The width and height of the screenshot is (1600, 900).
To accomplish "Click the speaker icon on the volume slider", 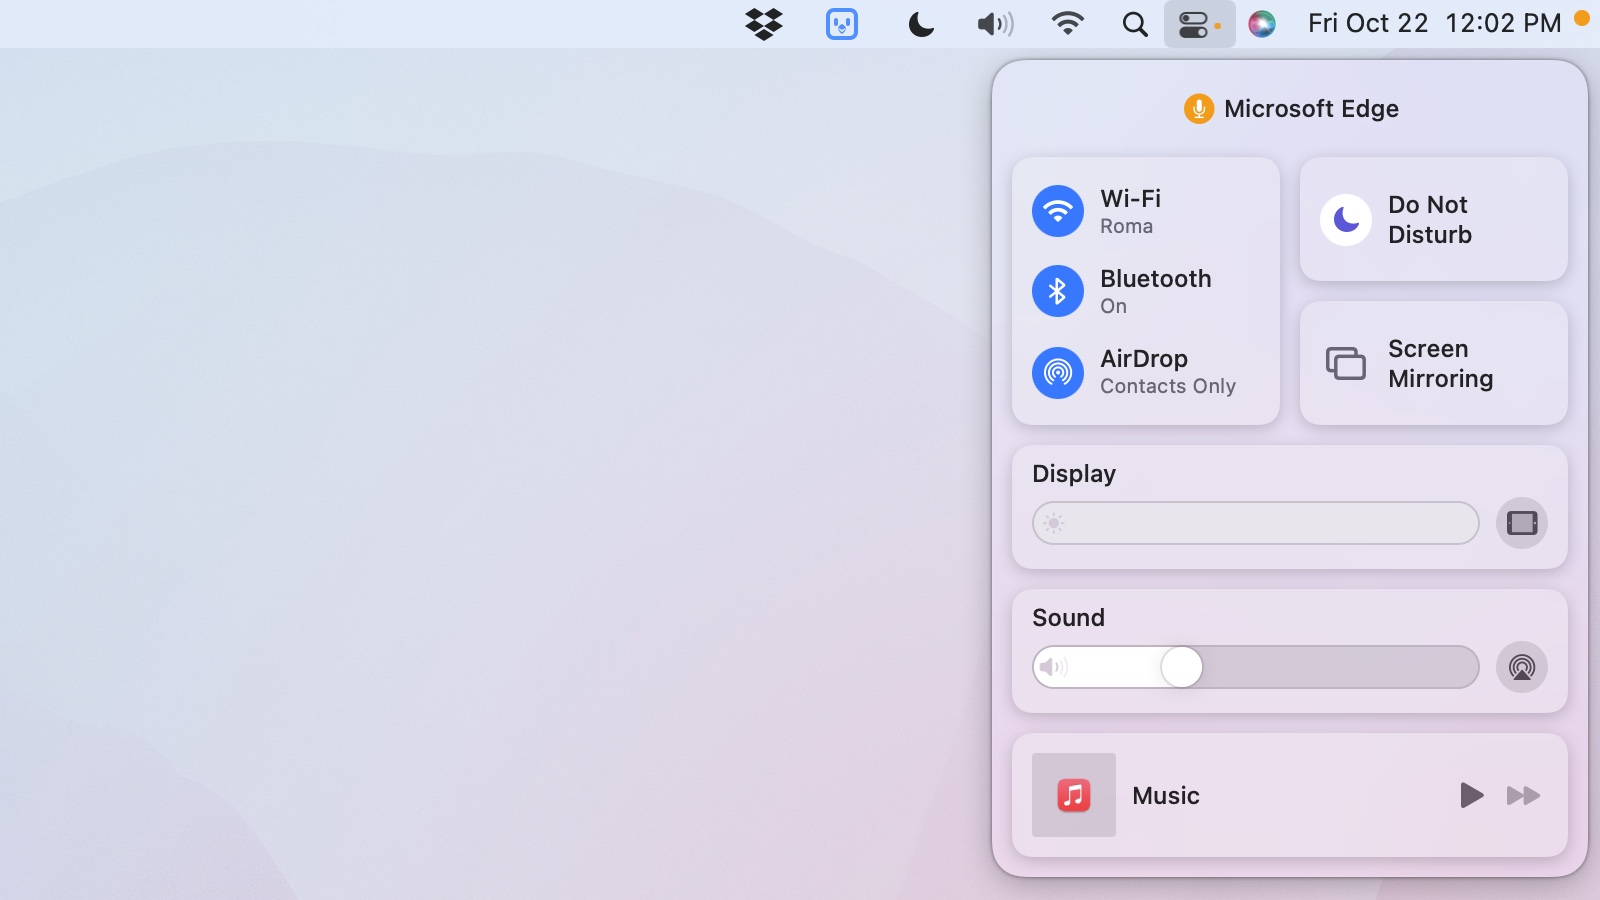I will (x=1053, y=667).
